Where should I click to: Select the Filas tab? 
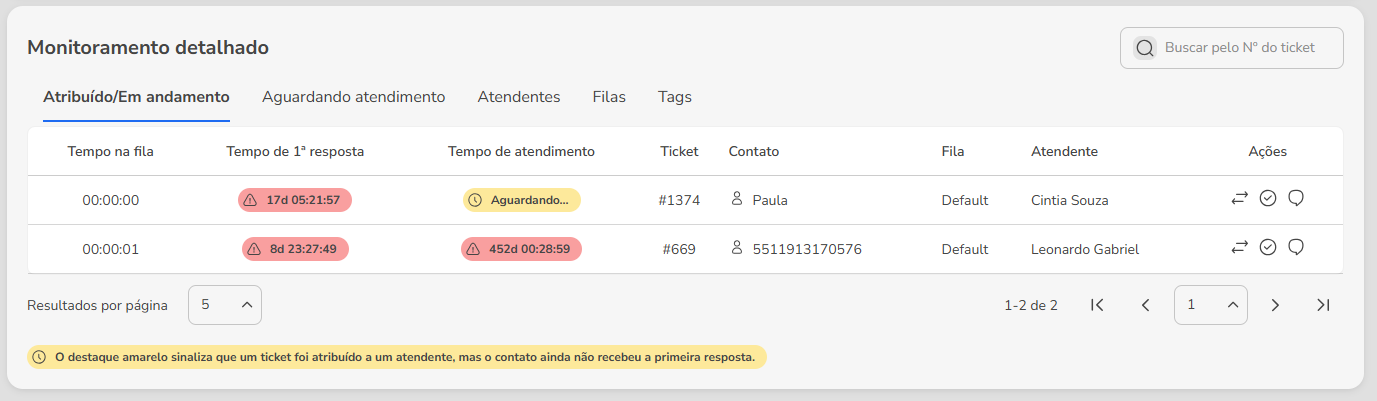point(609,97)
